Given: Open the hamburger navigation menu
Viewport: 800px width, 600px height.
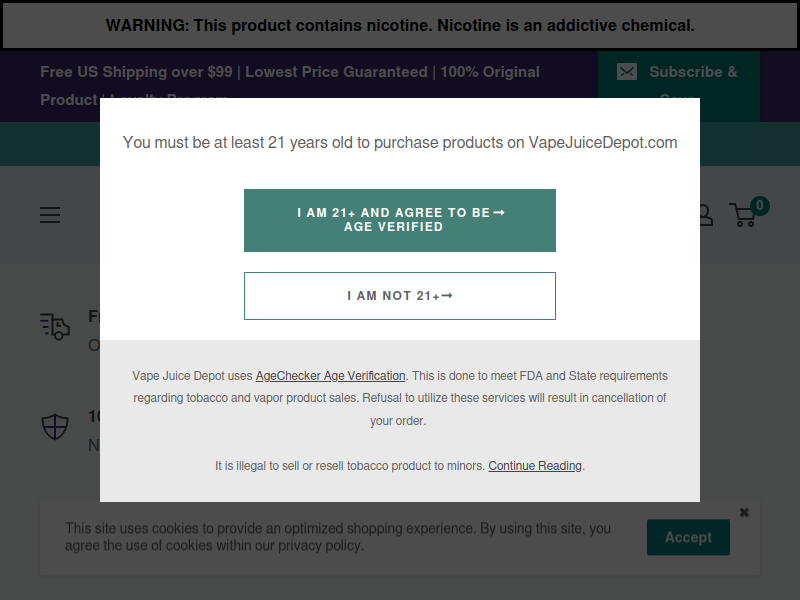Looking at the screenshot, I should (50, 215).
